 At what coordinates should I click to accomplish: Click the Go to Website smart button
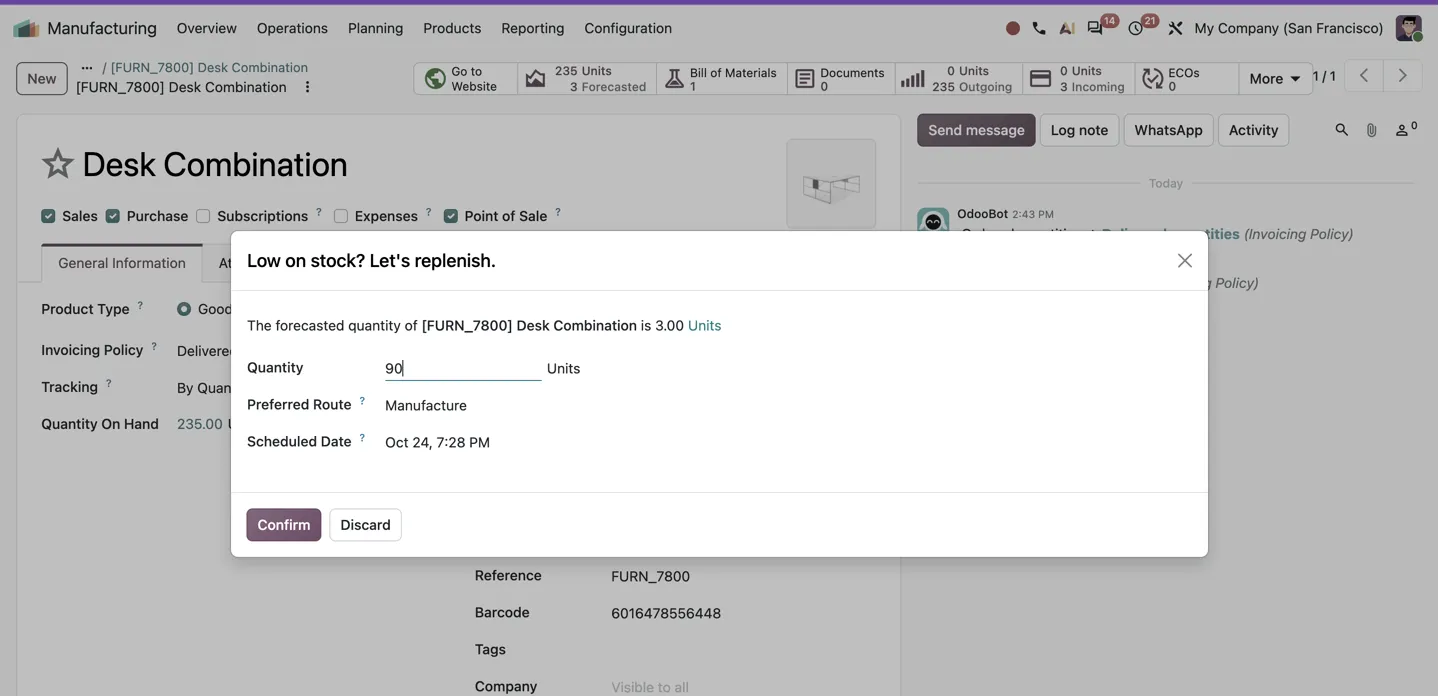tap(466, 79)
